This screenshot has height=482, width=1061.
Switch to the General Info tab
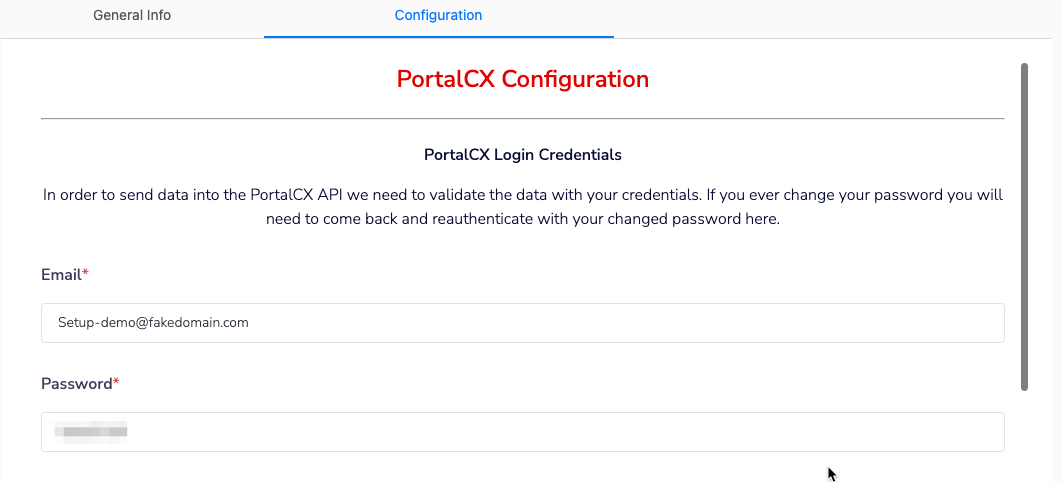[132, 16]
